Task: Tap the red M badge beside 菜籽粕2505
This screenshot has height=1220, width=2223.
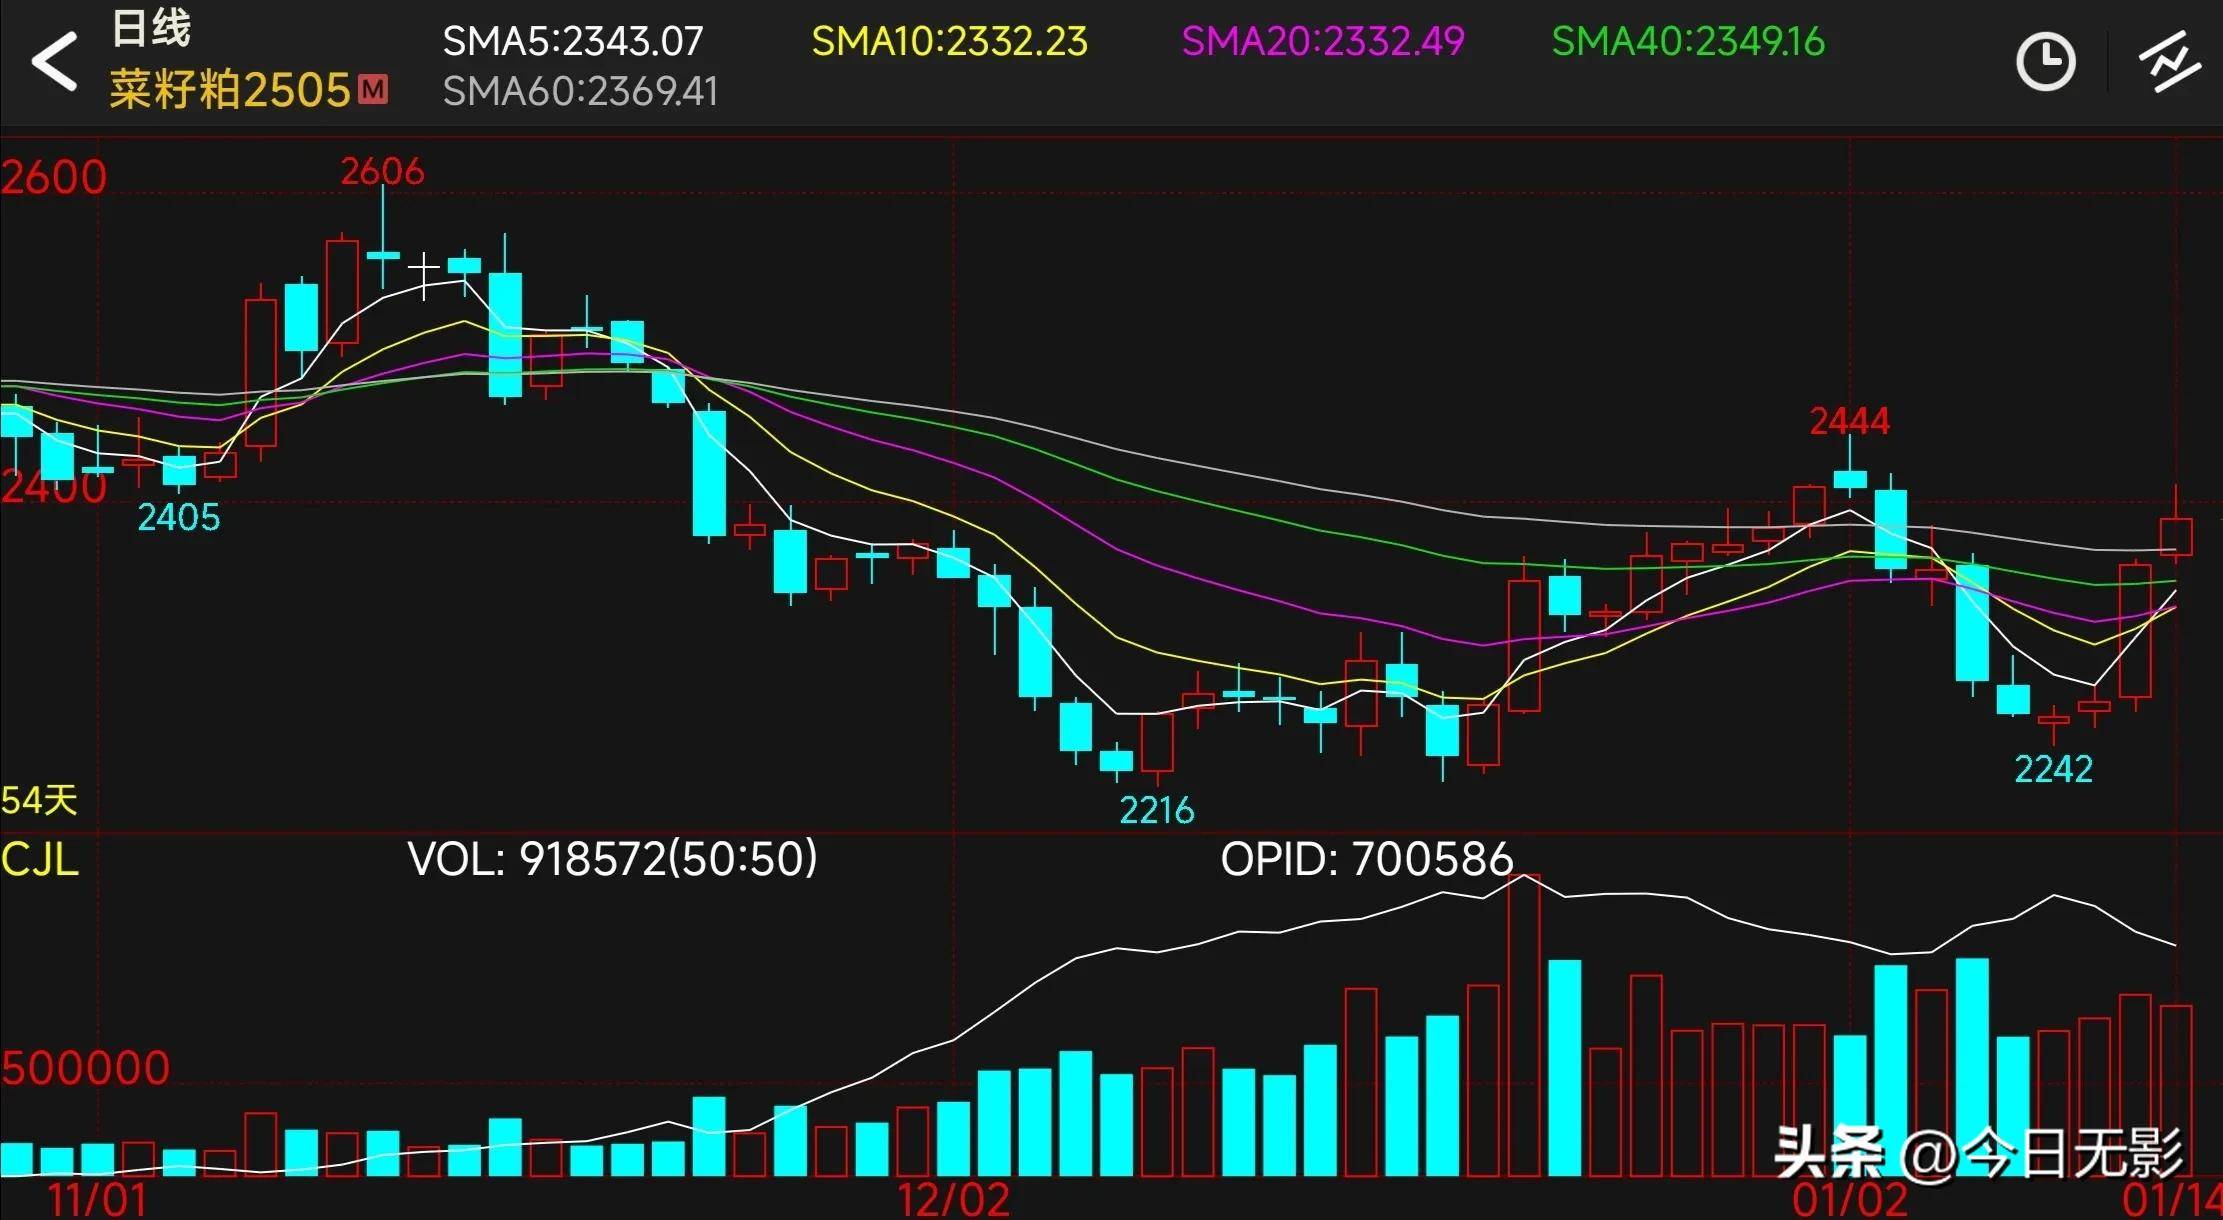Action: point(373,90)
